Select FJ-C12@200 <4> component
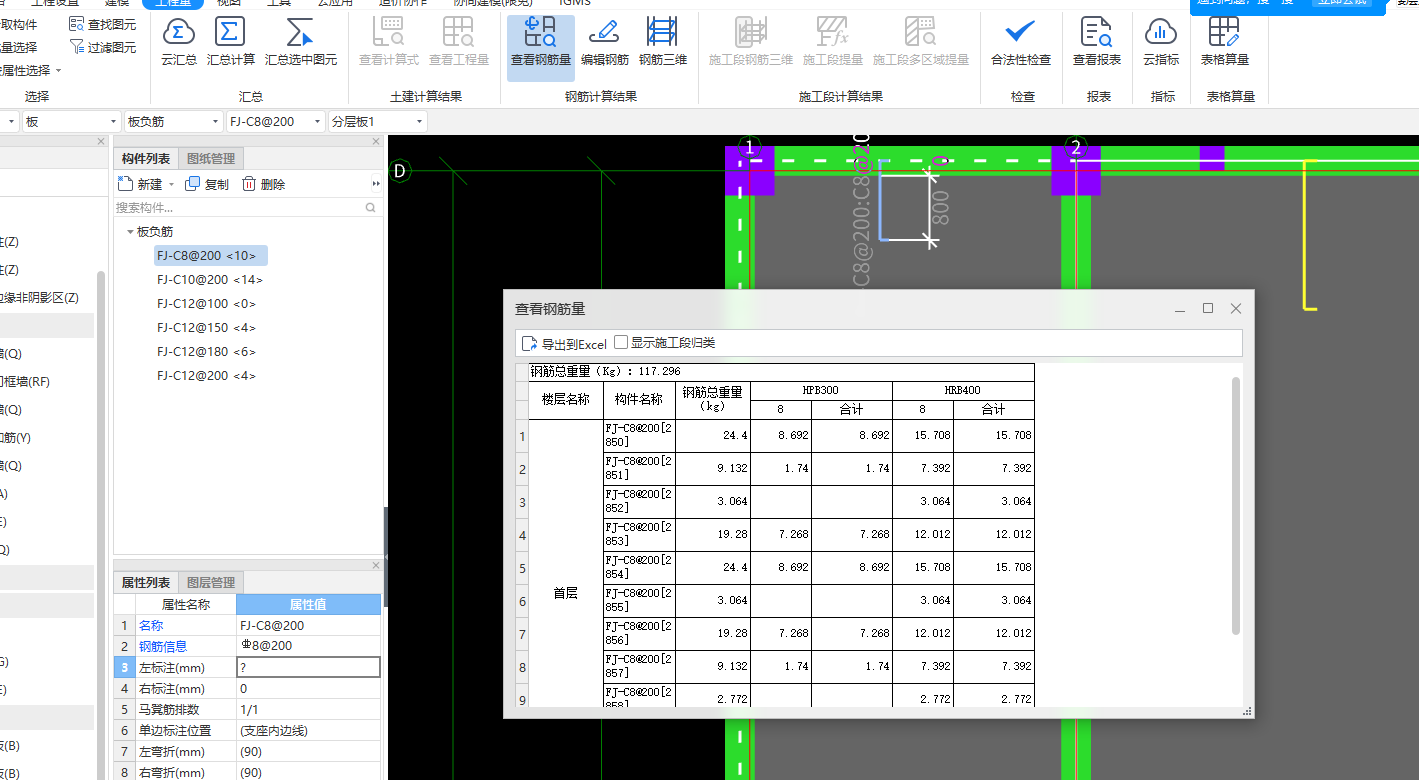This screenshot has width=1419, height=780. point(206,376)
